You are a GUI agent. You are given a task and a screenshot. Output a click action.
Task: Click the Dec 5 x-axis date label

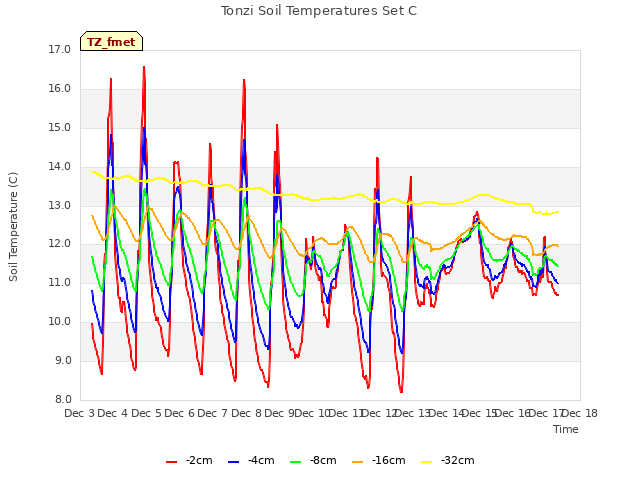(x=146, y=413)
